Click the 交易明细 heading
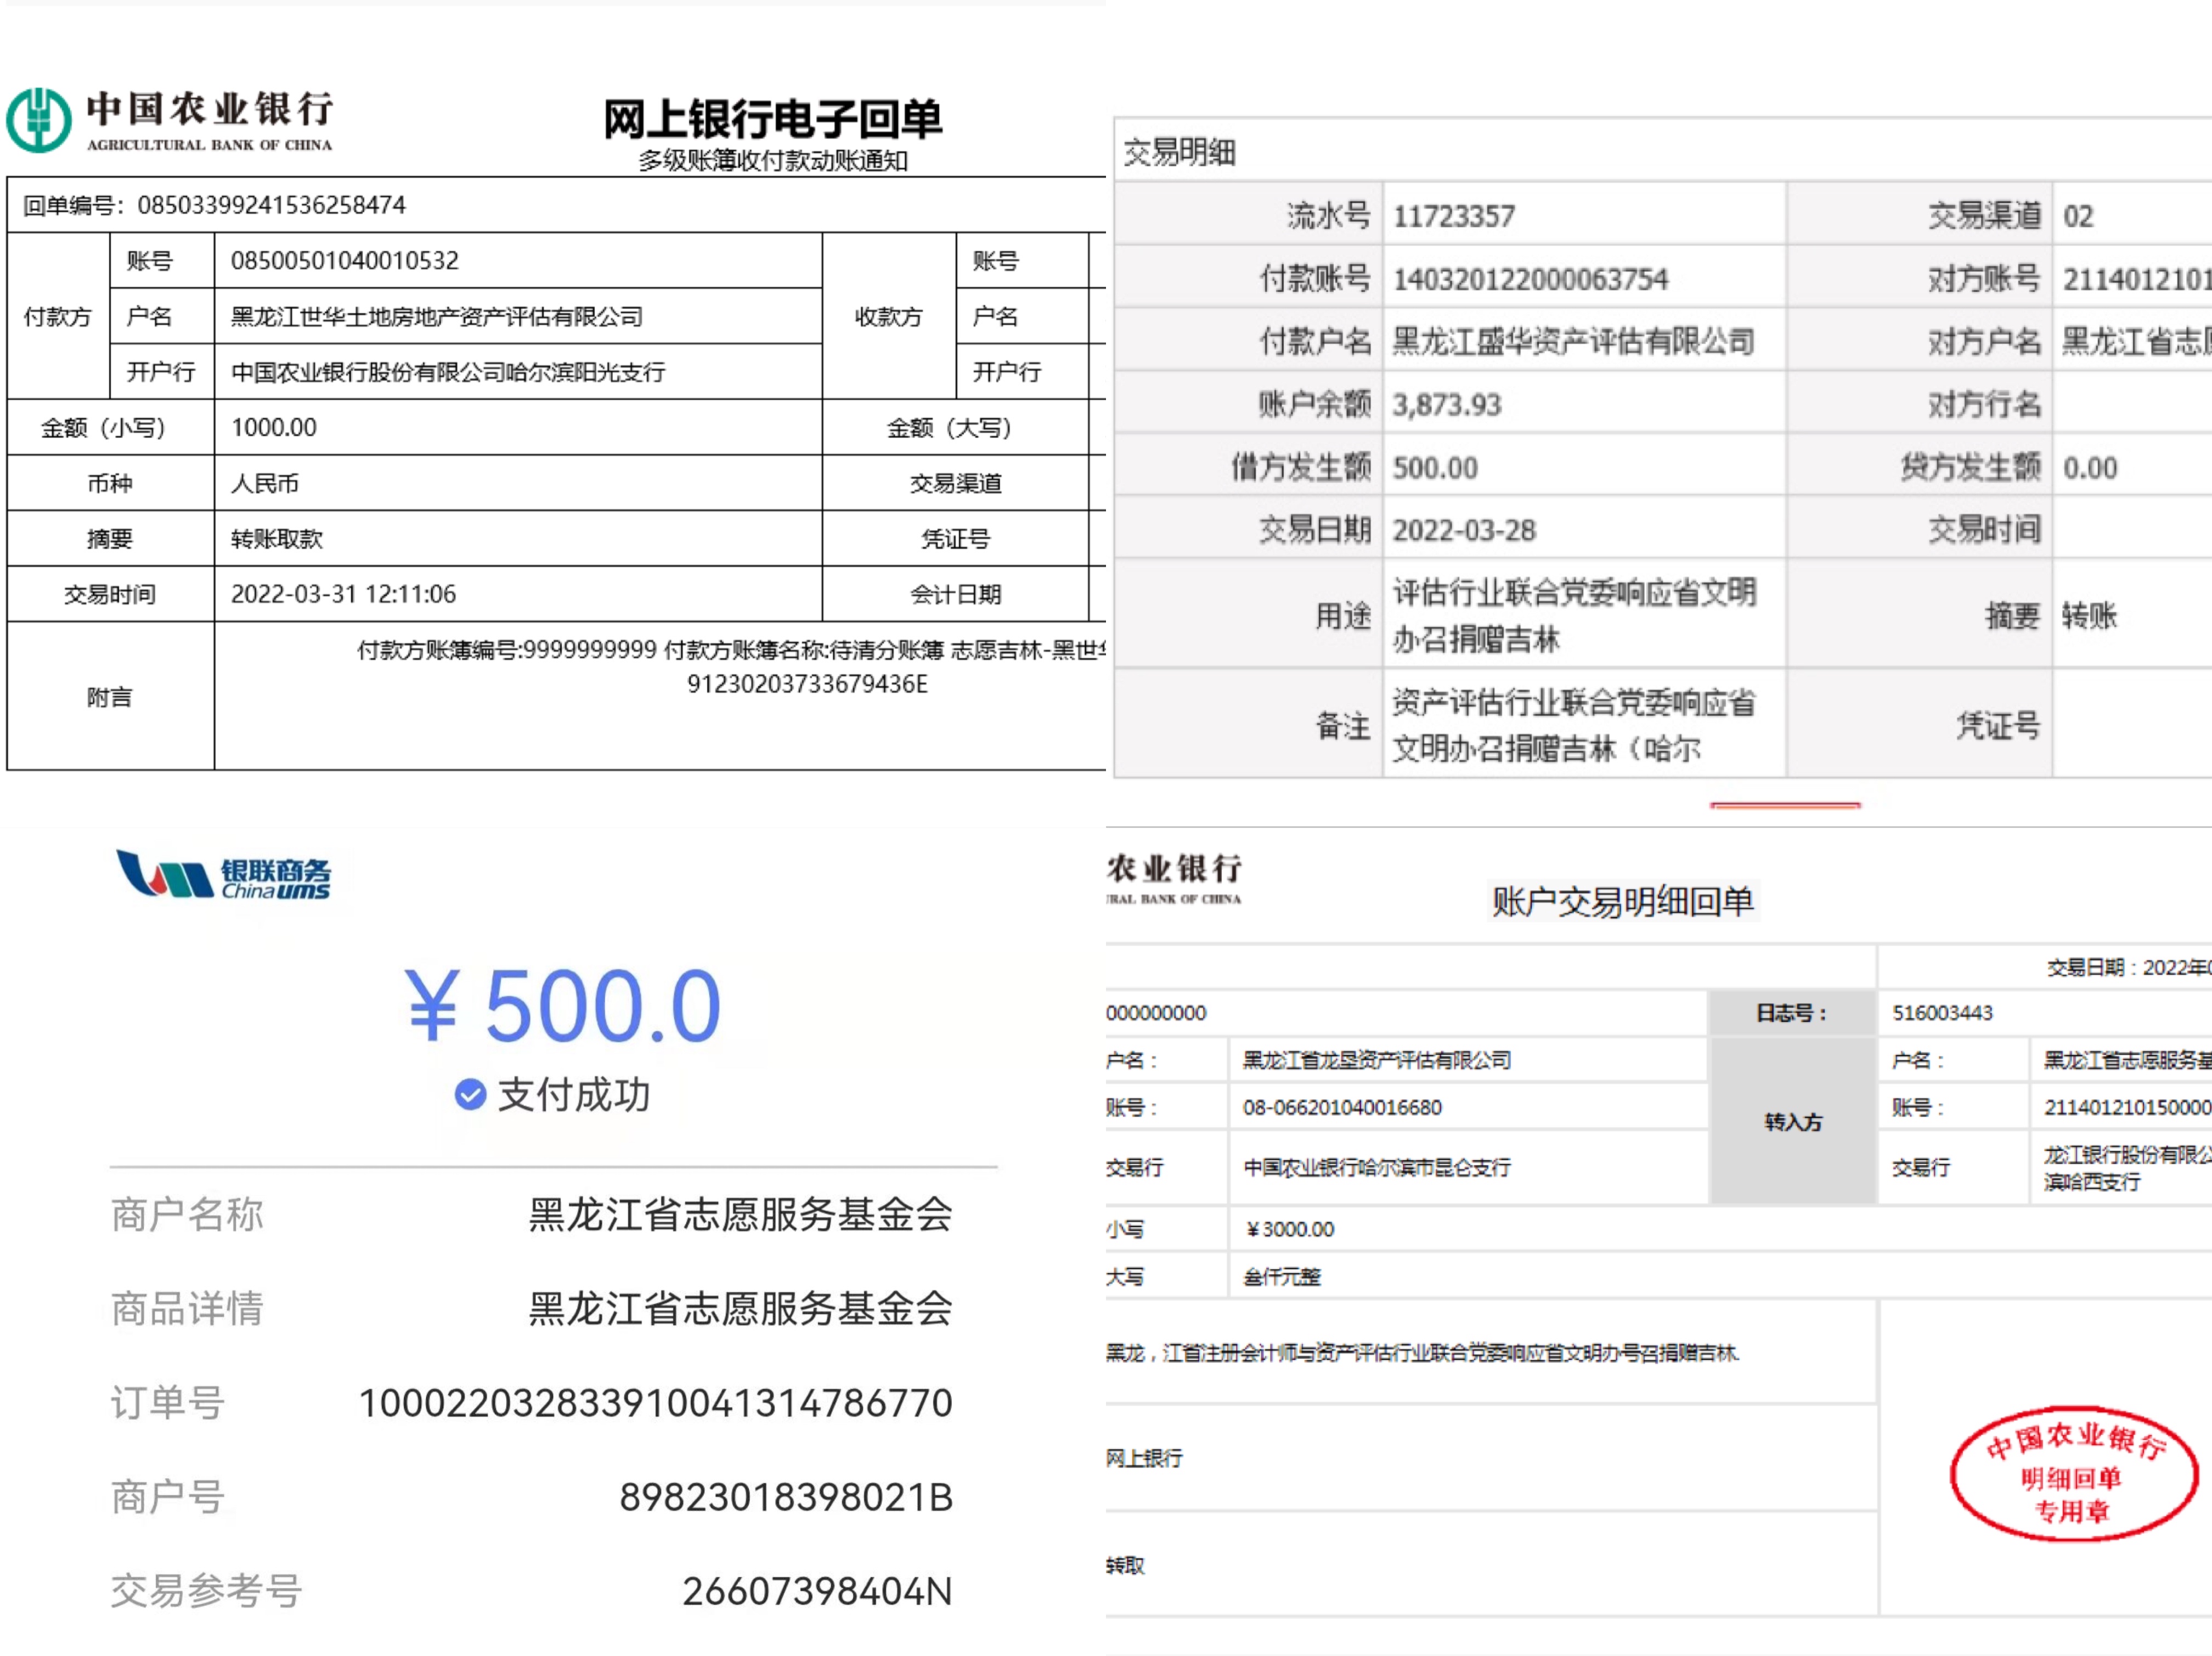 (x=1180, y=152)
